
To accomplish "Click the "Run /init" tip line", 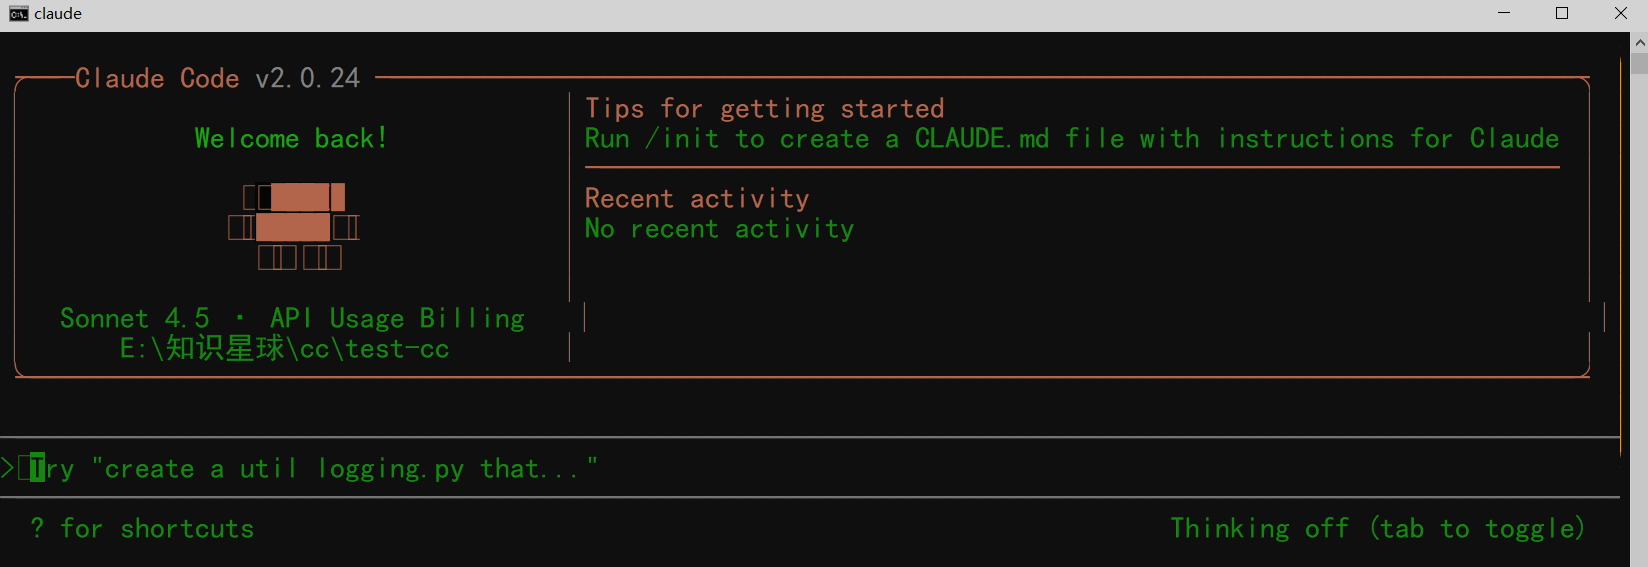I will pyautogui.click(x=1071, y=138).
